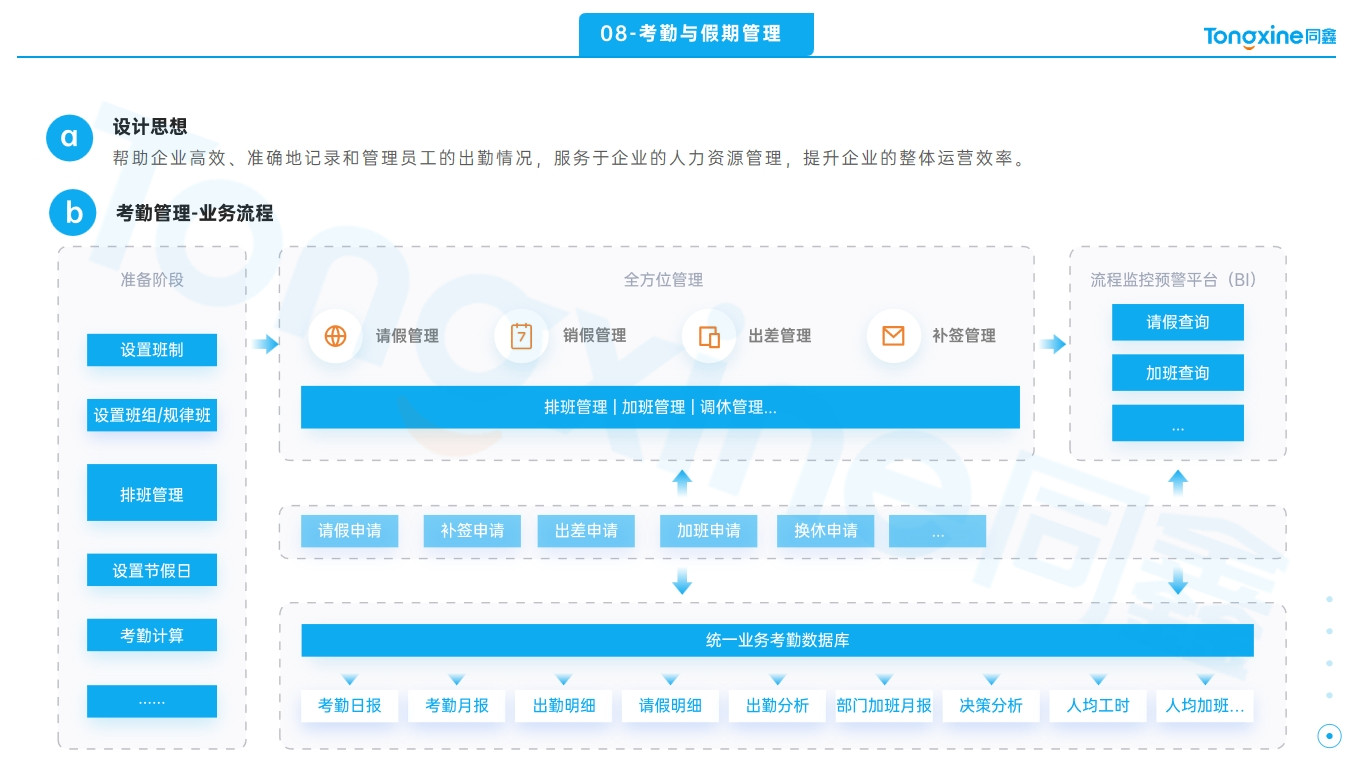The height and width of the screenshot is (769, 1356).
Task: Click the briefcase icon for 出差管理
Action: [707, 337]
